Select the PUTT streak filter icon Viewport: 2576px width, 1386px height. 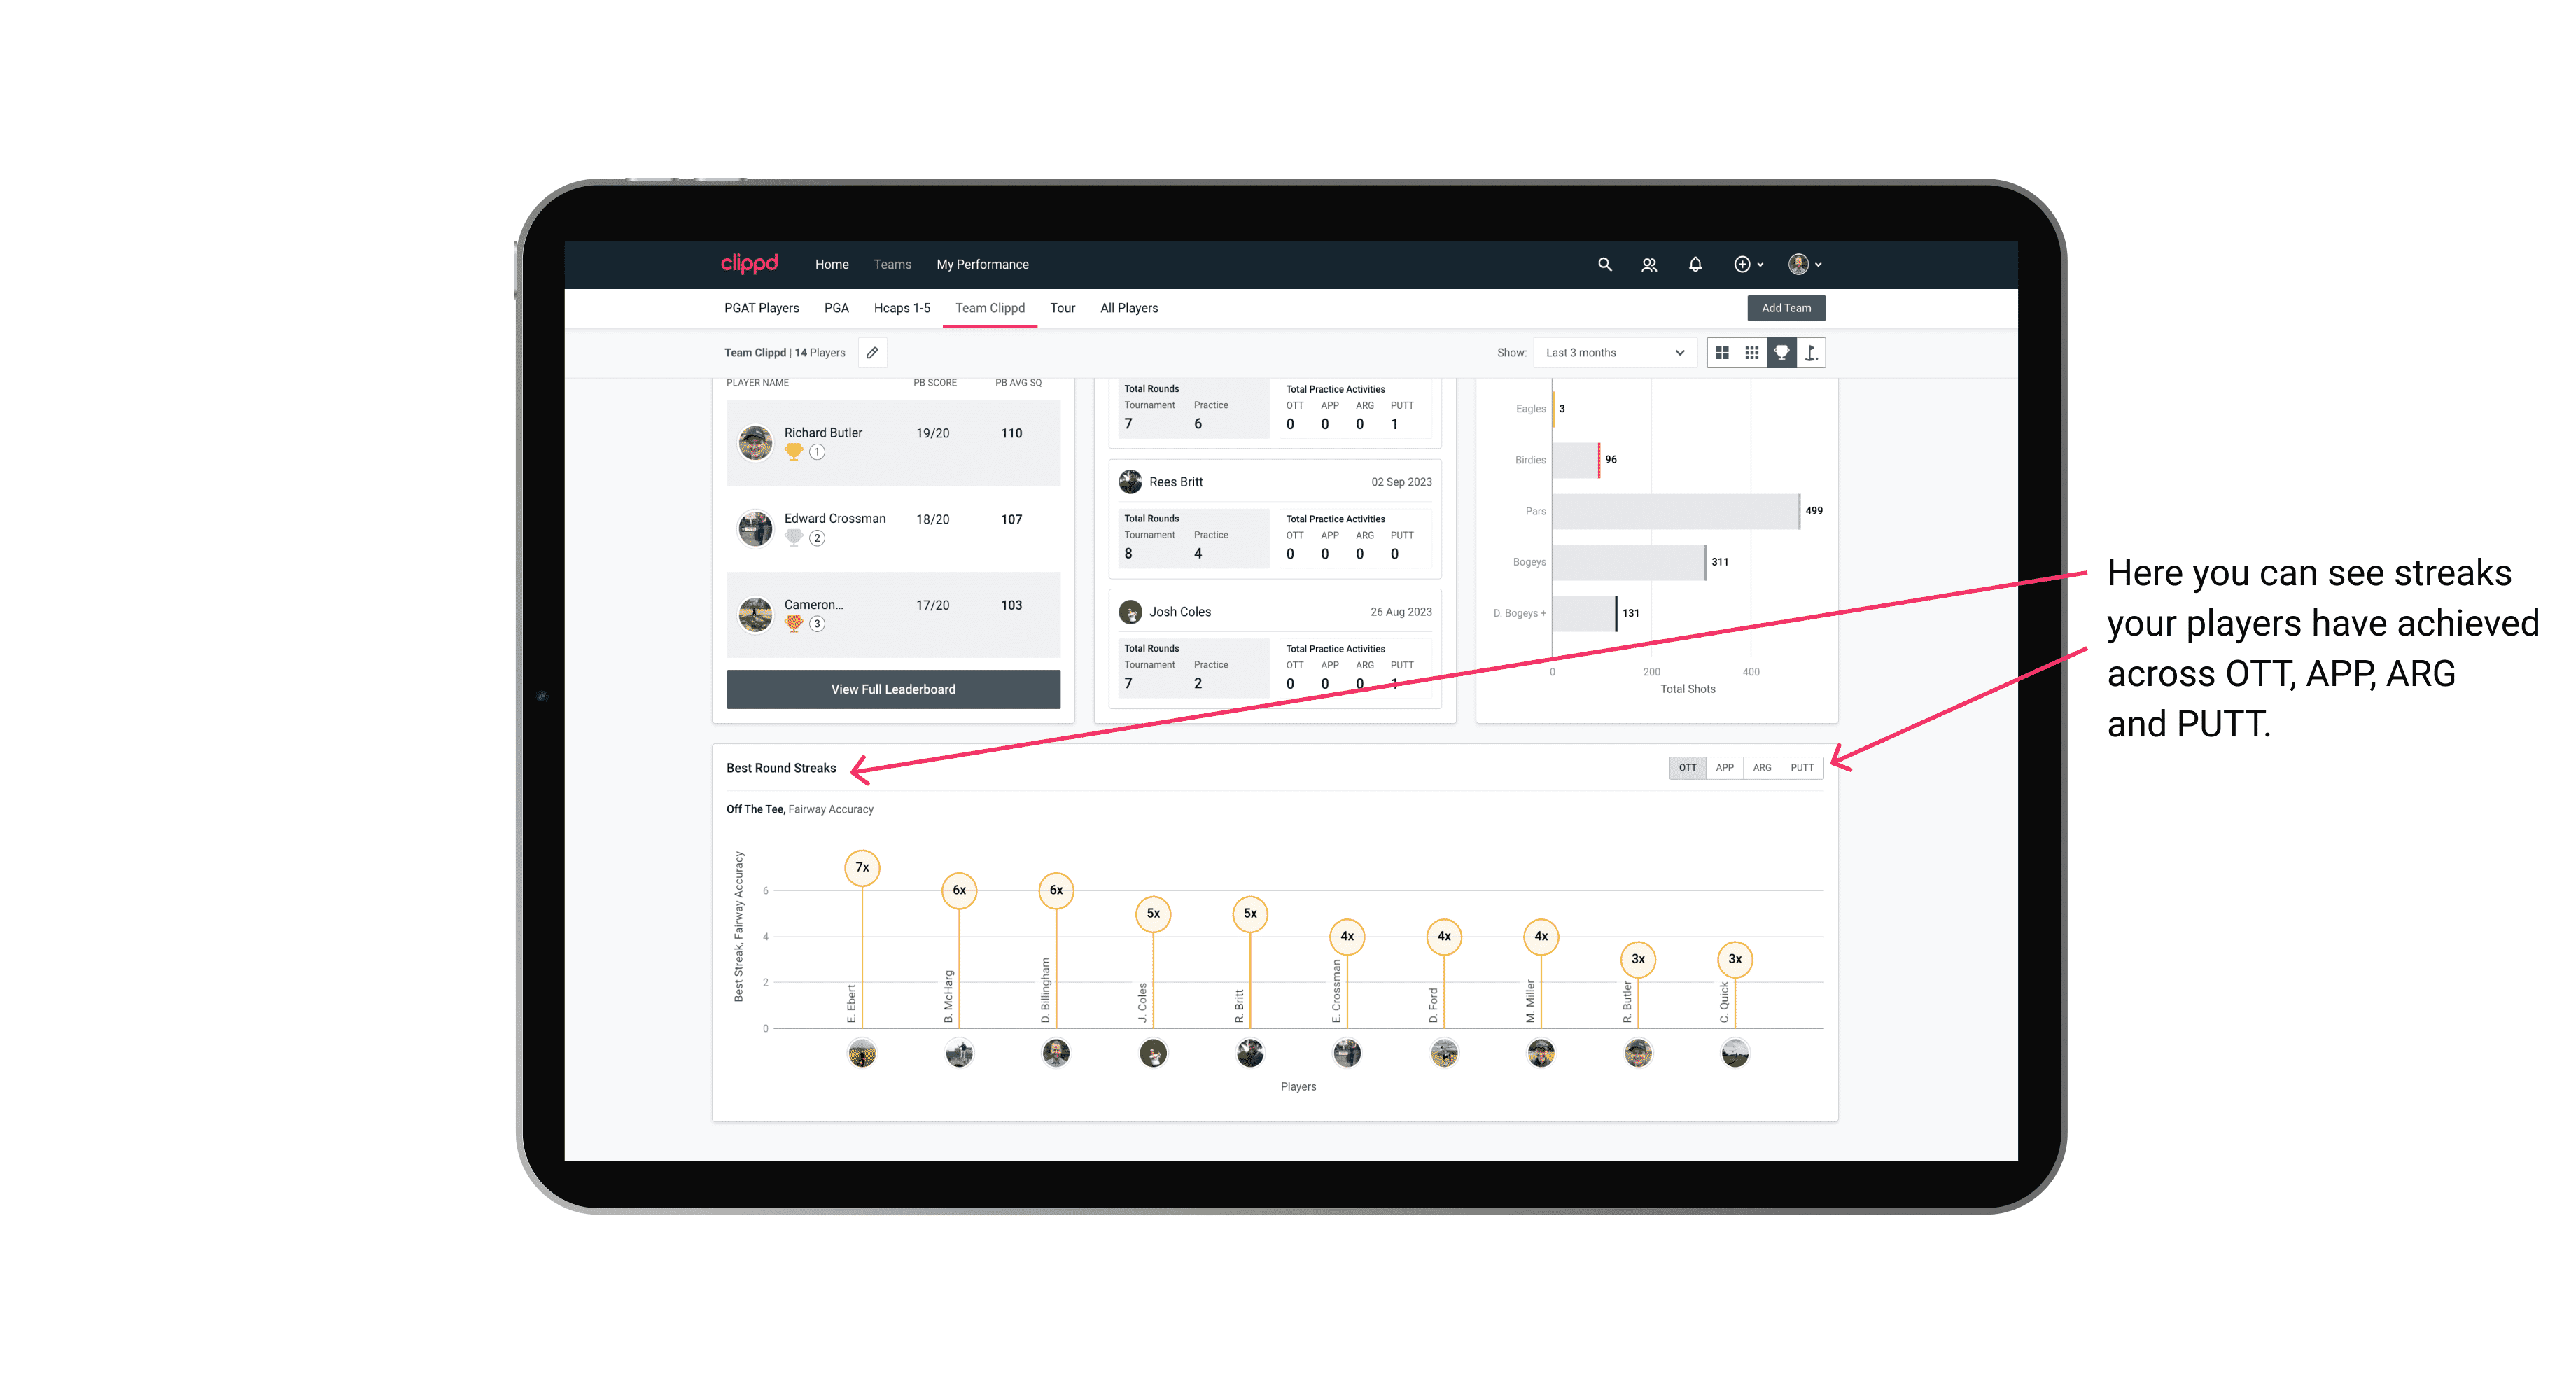pyautogui.click(x=1802, y=766)
